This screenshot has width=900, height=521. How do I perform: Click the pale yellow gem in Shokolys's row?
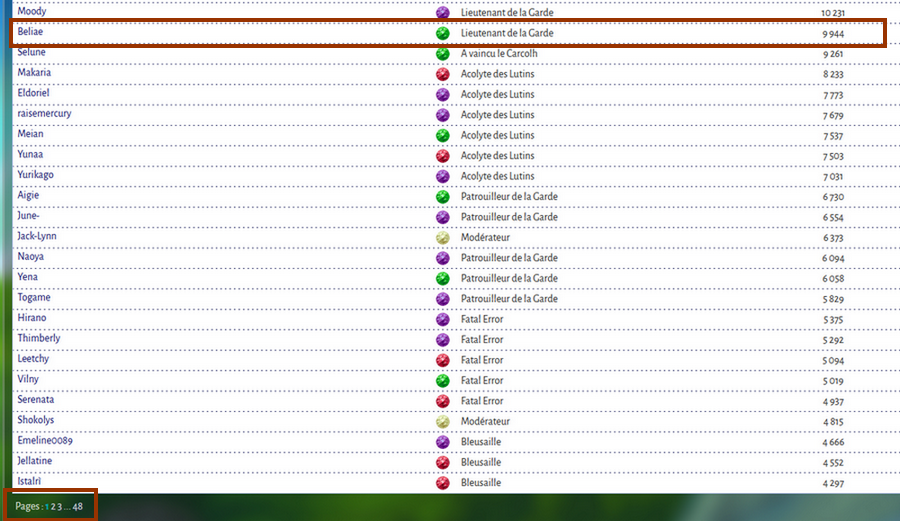(x=443, y=422)
